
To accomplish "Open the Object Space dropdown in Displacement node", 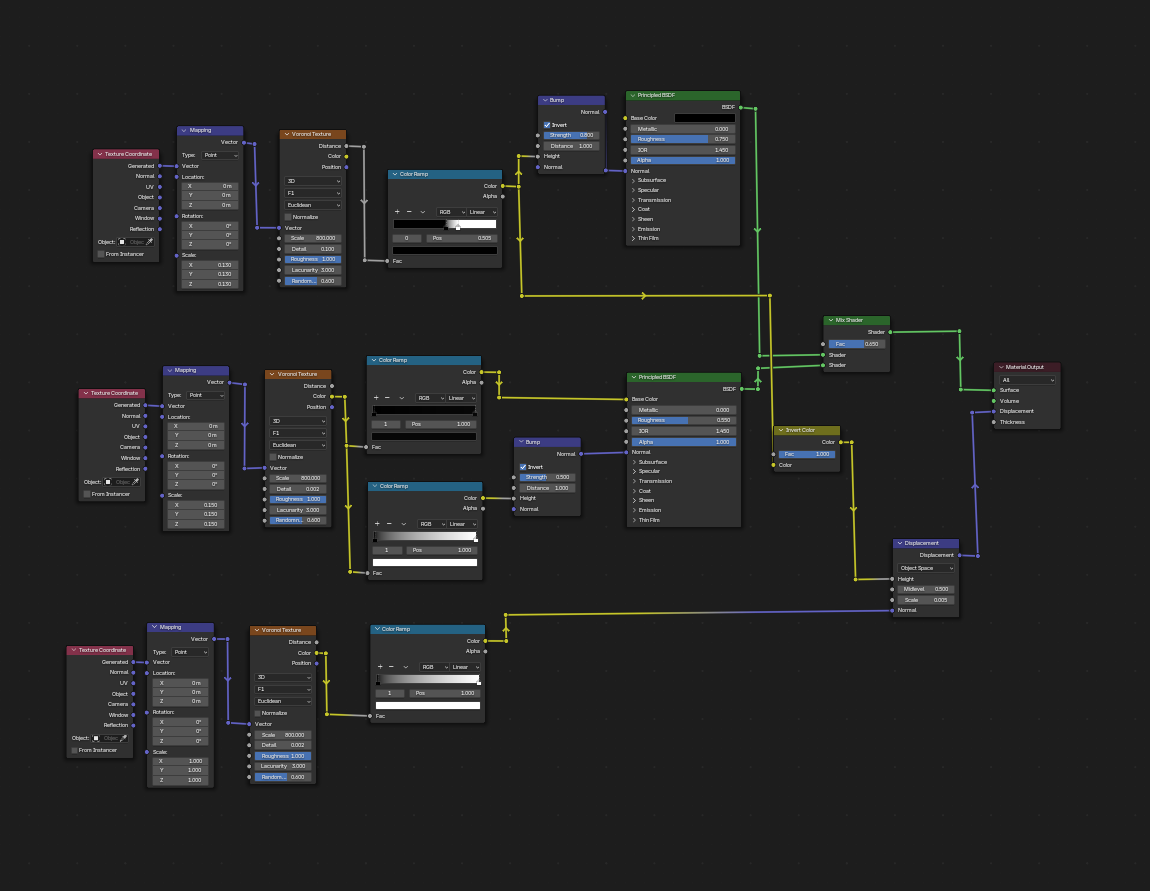I will click(925, 568).
